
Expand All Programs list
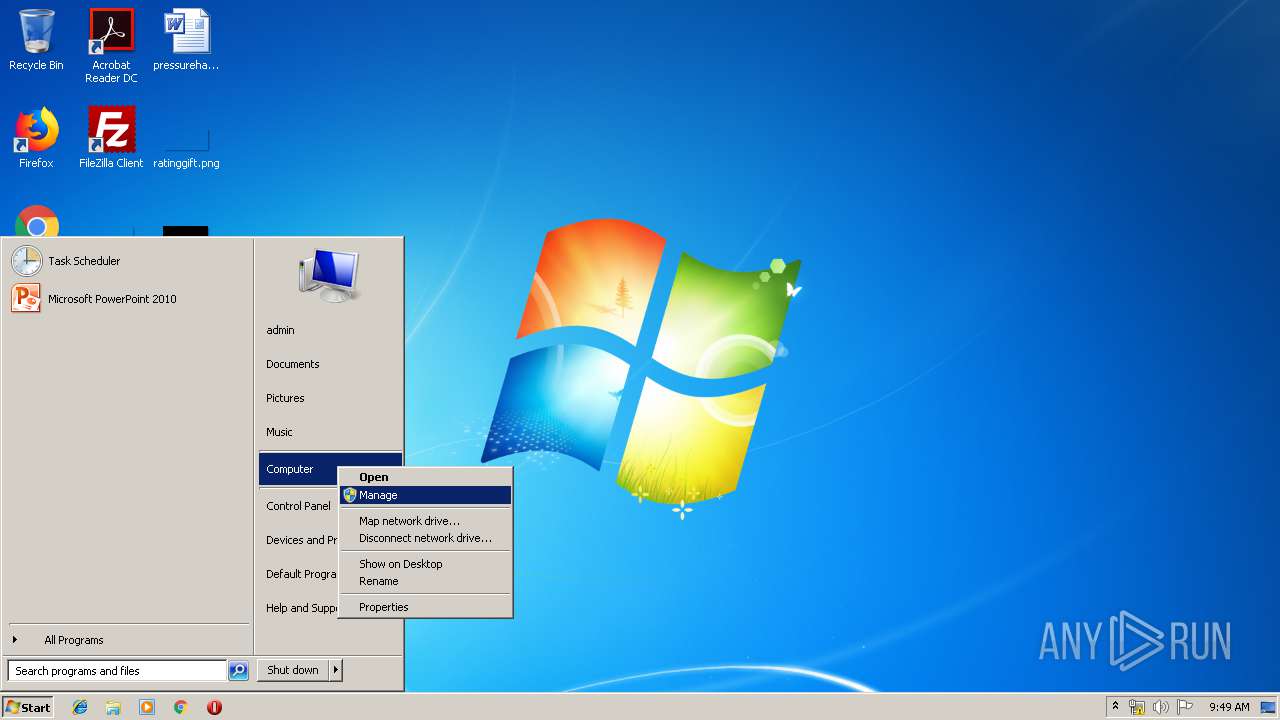[x=127, y=640]
